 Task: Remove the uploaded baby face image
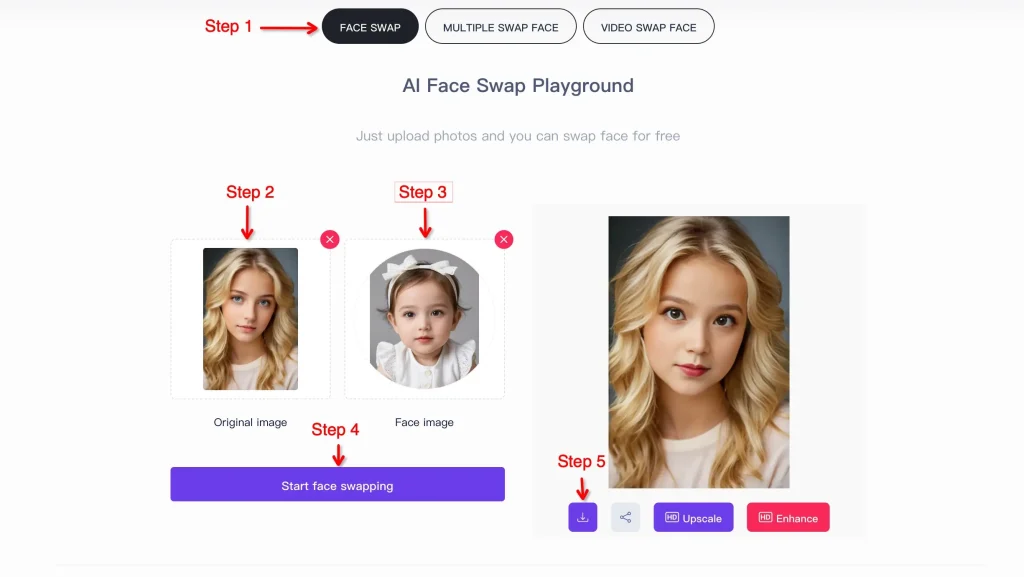tap(504, 240)
